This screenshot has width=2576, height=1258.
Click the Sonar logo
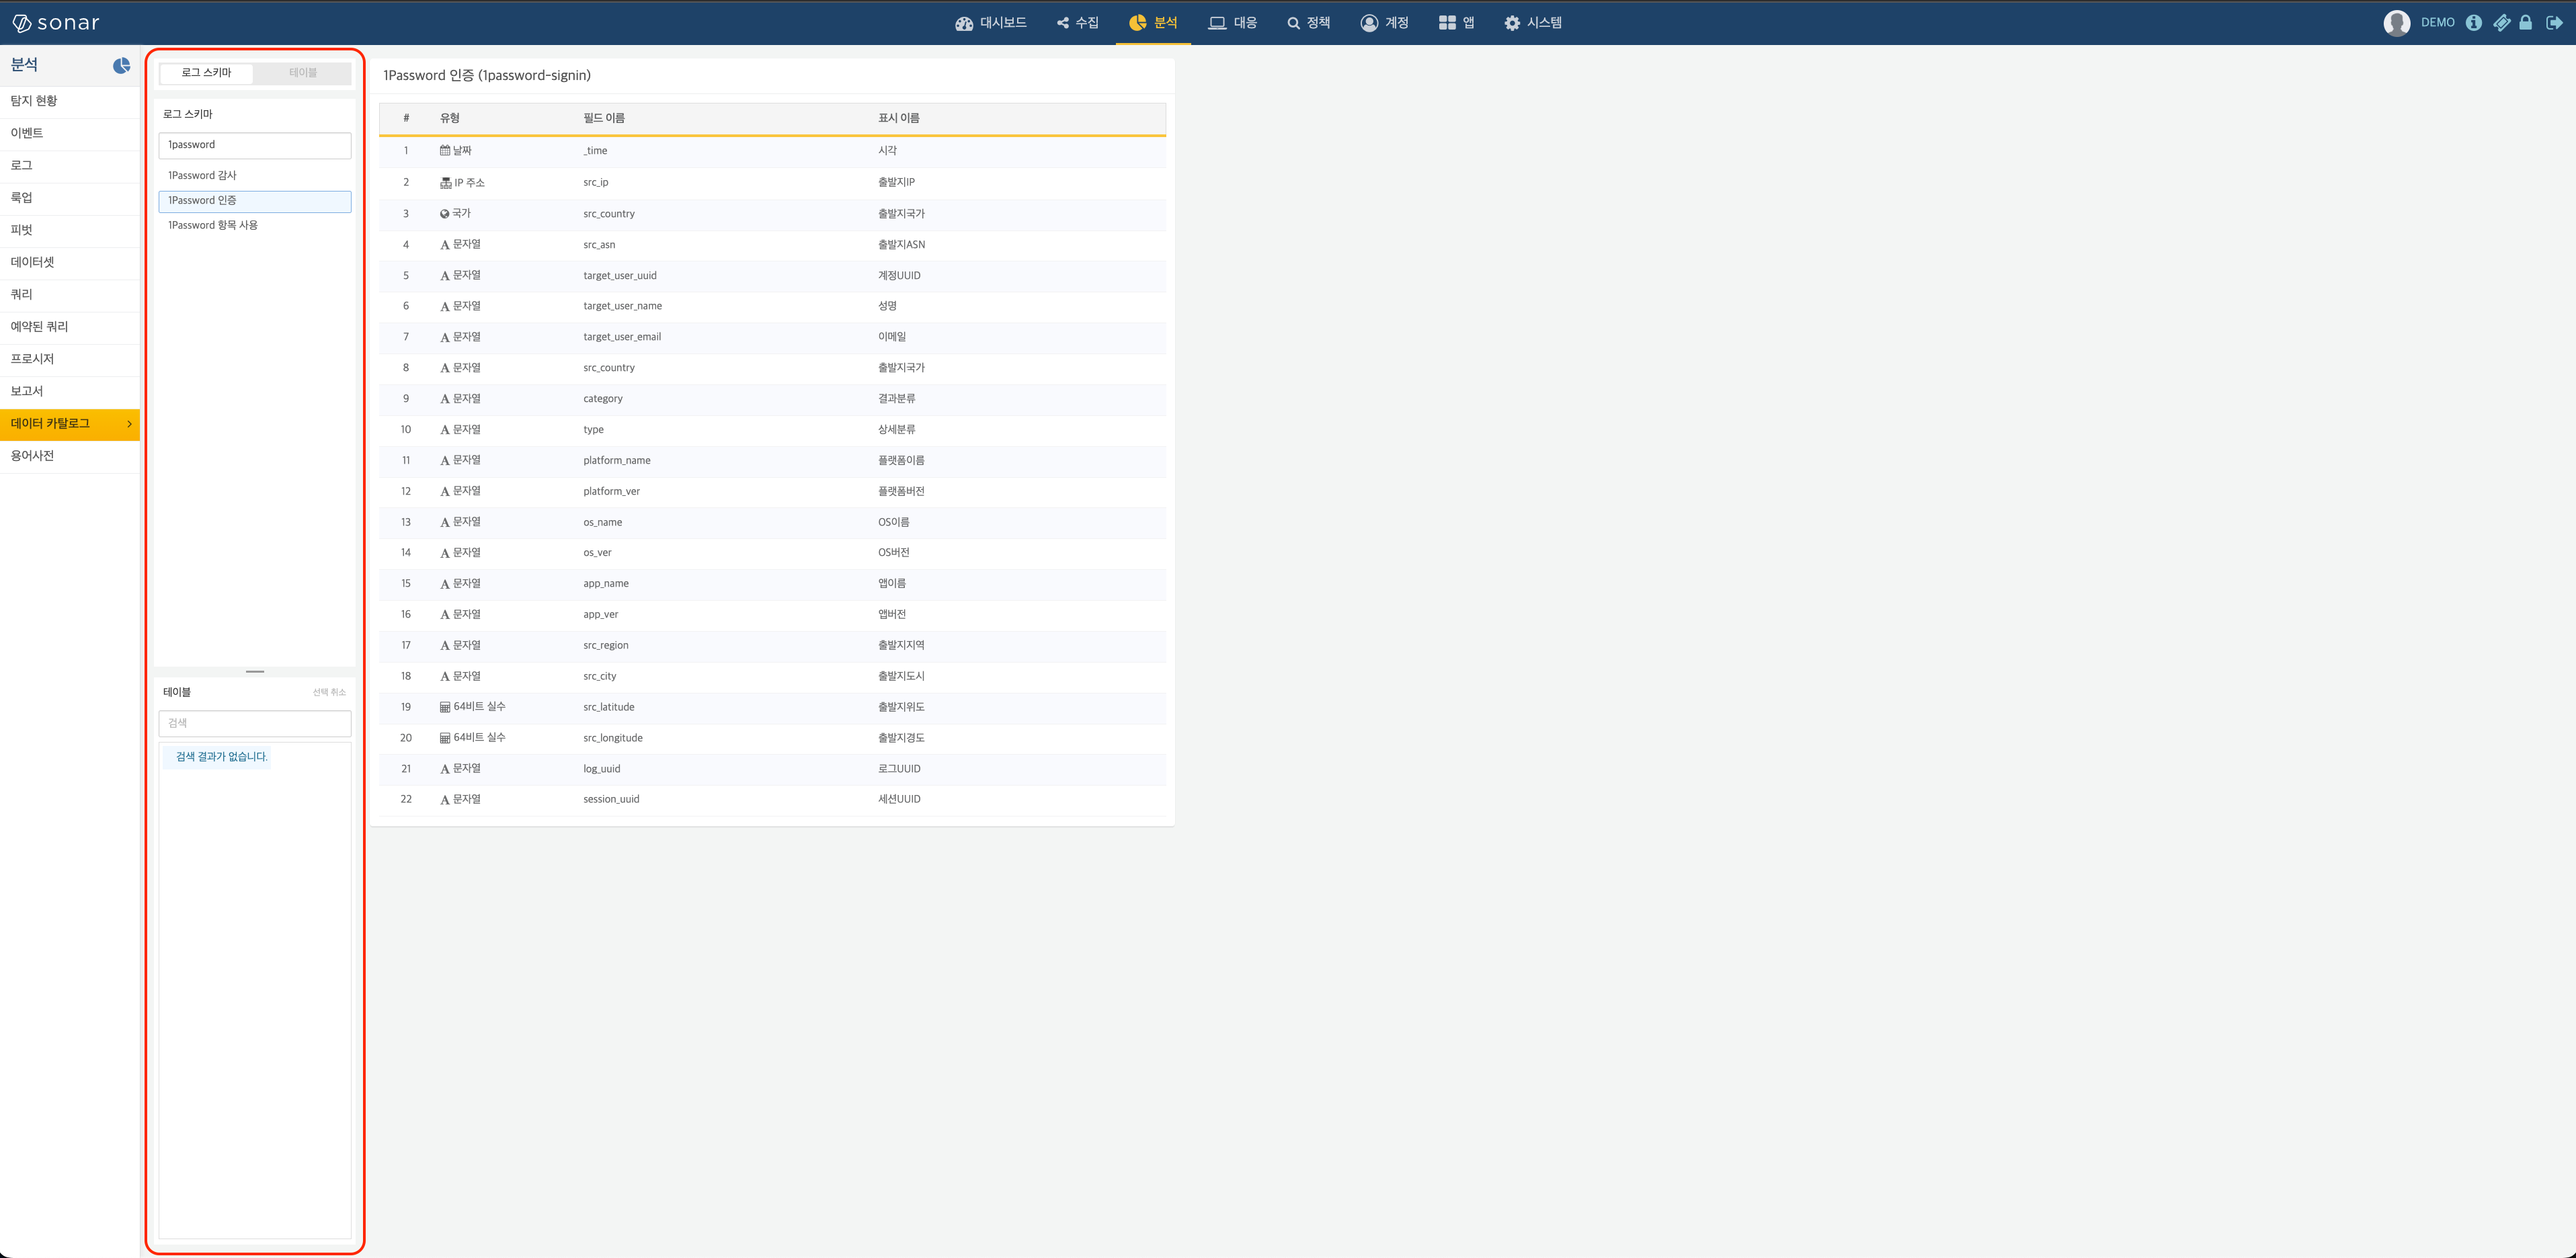click(x=56, y=22)
